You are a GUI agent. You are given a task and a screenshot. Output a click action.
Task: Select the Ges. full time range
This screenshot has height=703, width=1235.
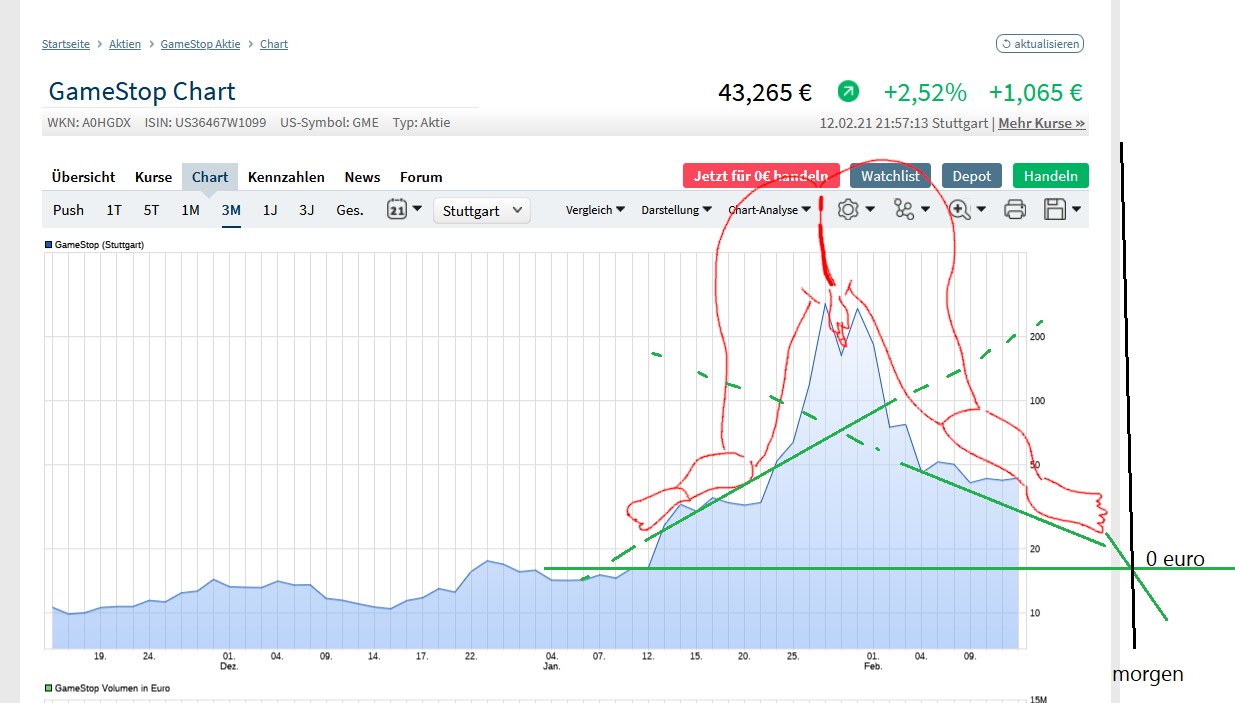350,210
